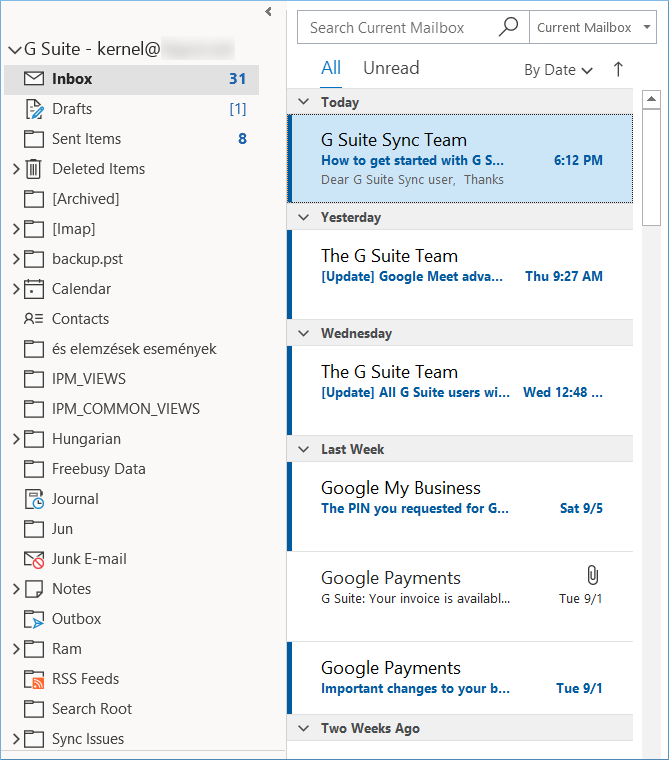The image size is (669, 760).
Task: Select the Drafts folder label
Action: [x=72, y=109]
